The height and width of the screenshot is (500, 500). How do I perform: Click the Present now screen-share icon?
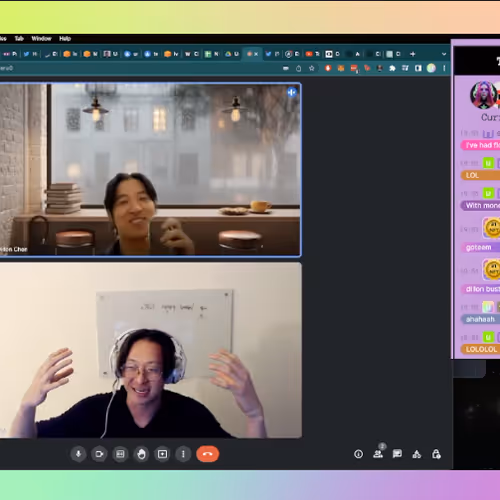pyautogui.click(x=162, y=454)
